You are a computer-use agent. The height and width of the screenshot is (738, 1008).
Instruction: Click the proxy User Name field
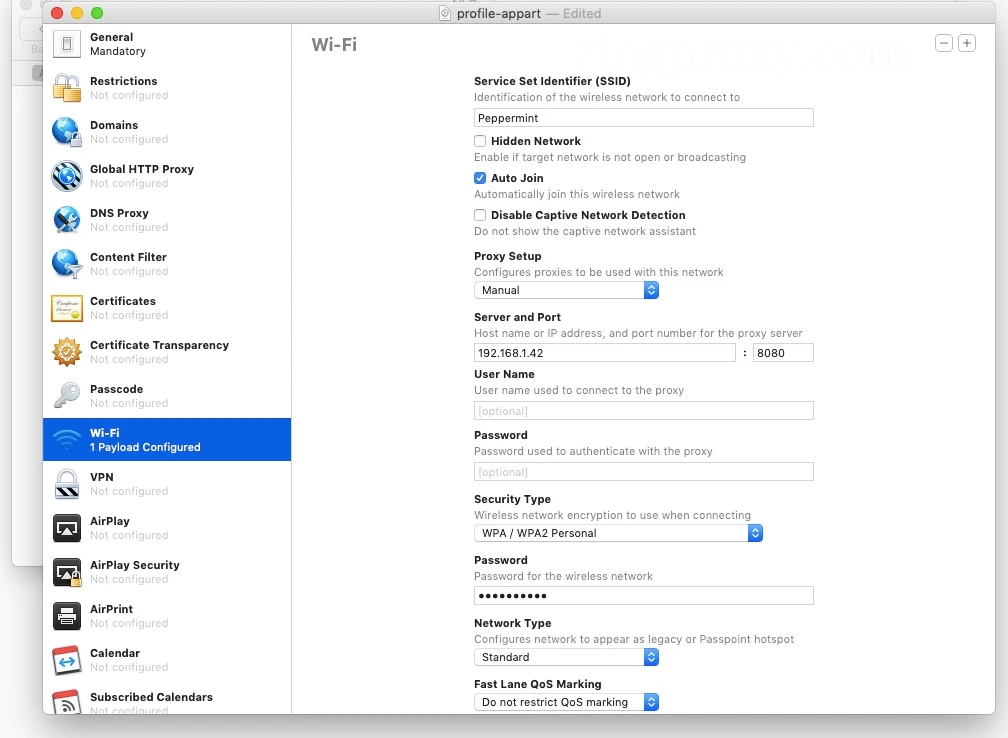[x=644, y=411]
